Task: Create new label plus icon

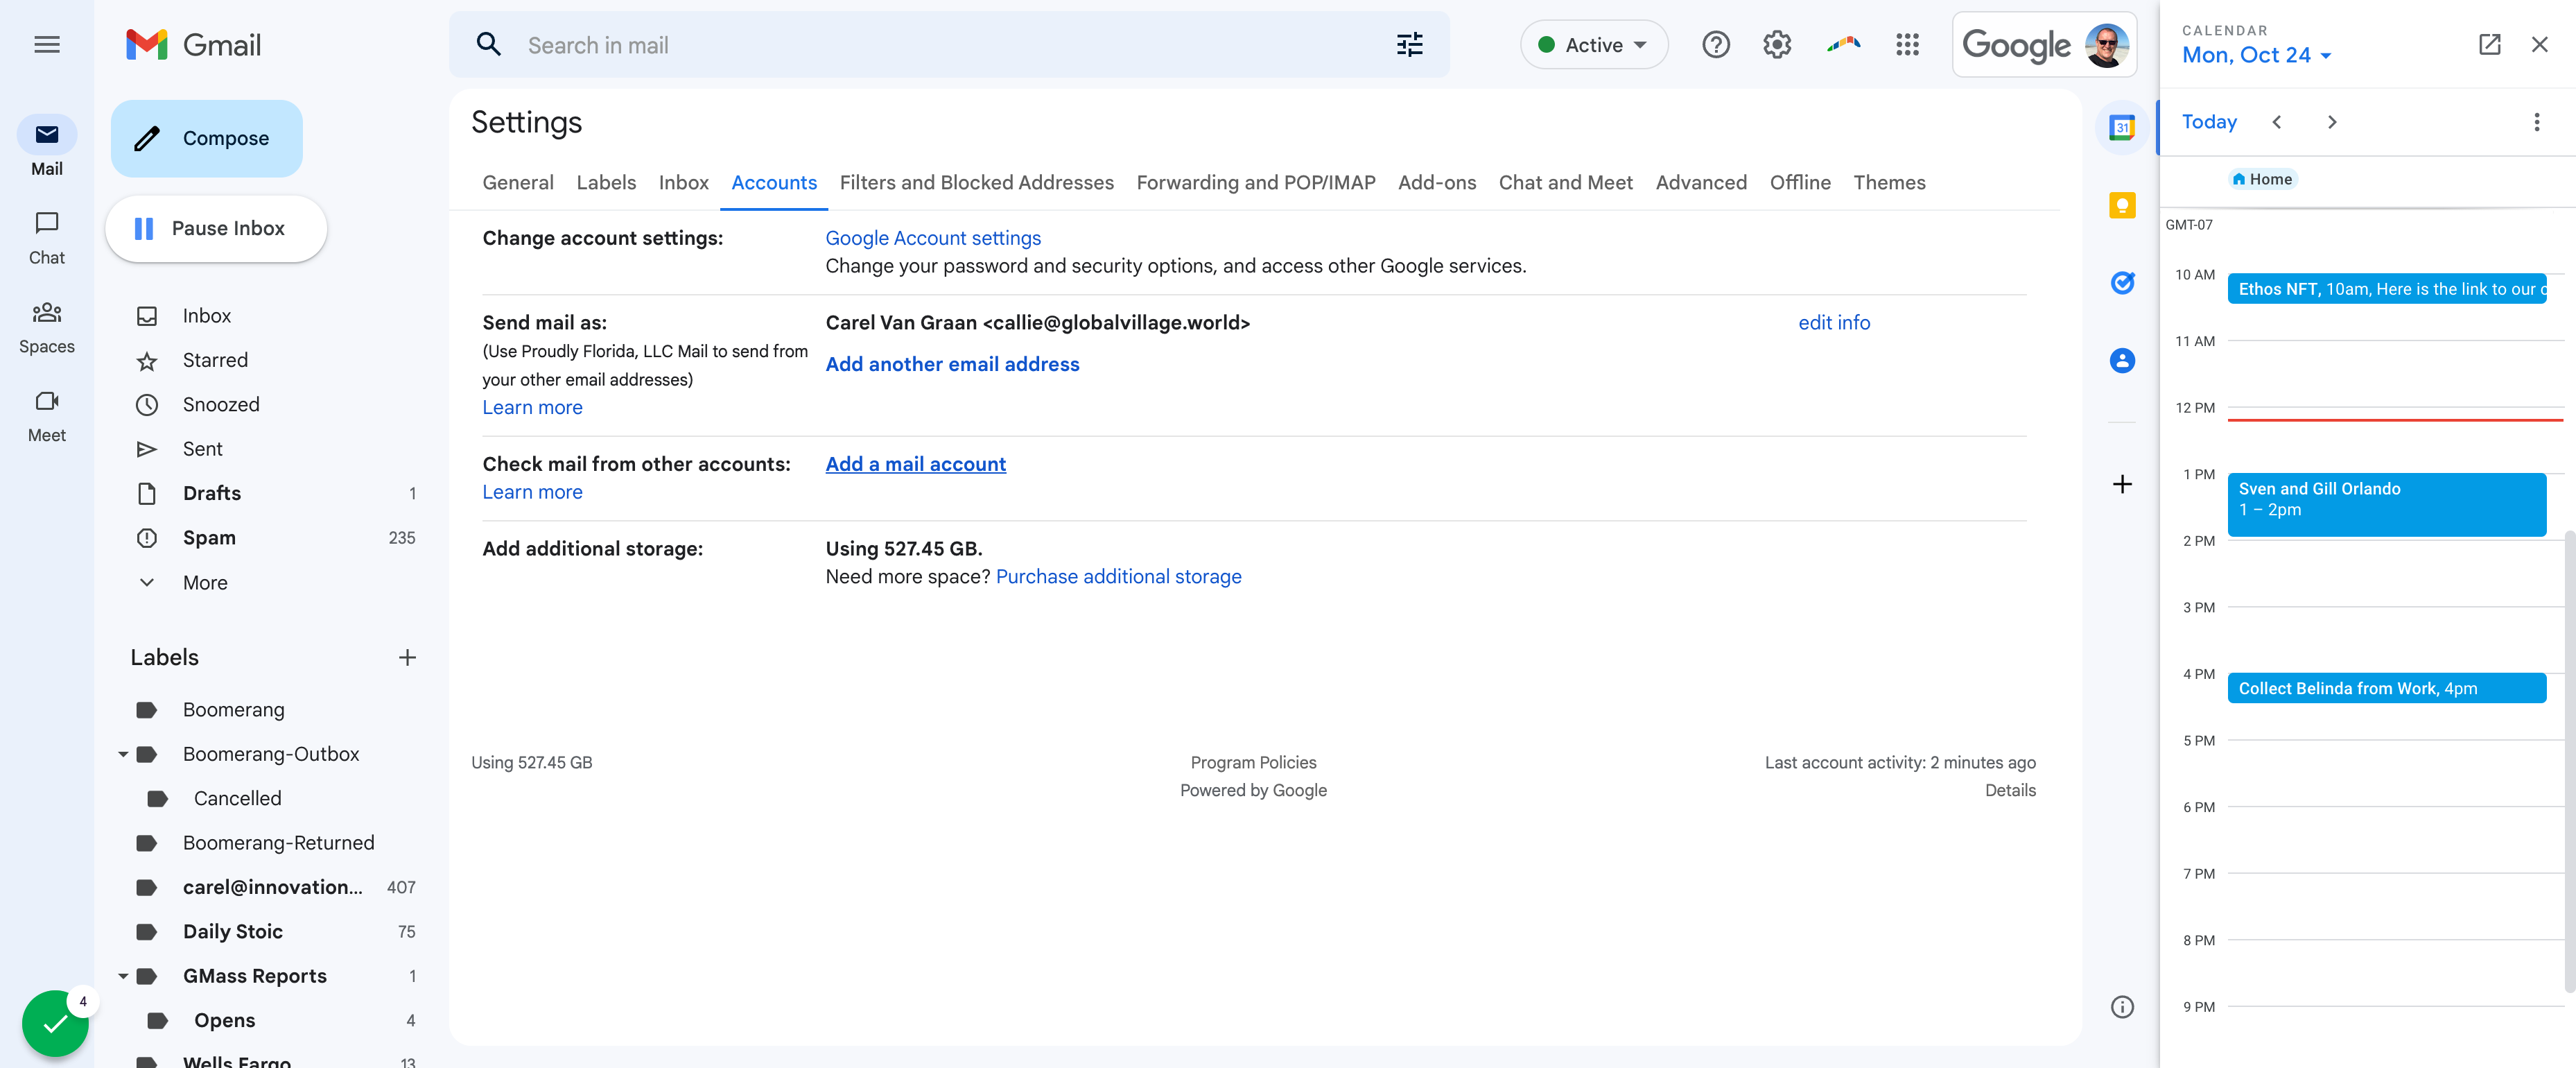Action: [x=407, y=658]
